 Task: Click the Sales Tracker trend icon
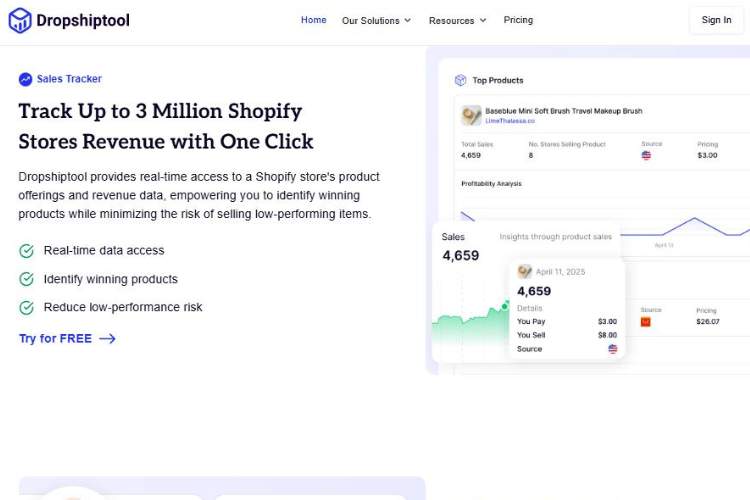[x=25, y=79]
